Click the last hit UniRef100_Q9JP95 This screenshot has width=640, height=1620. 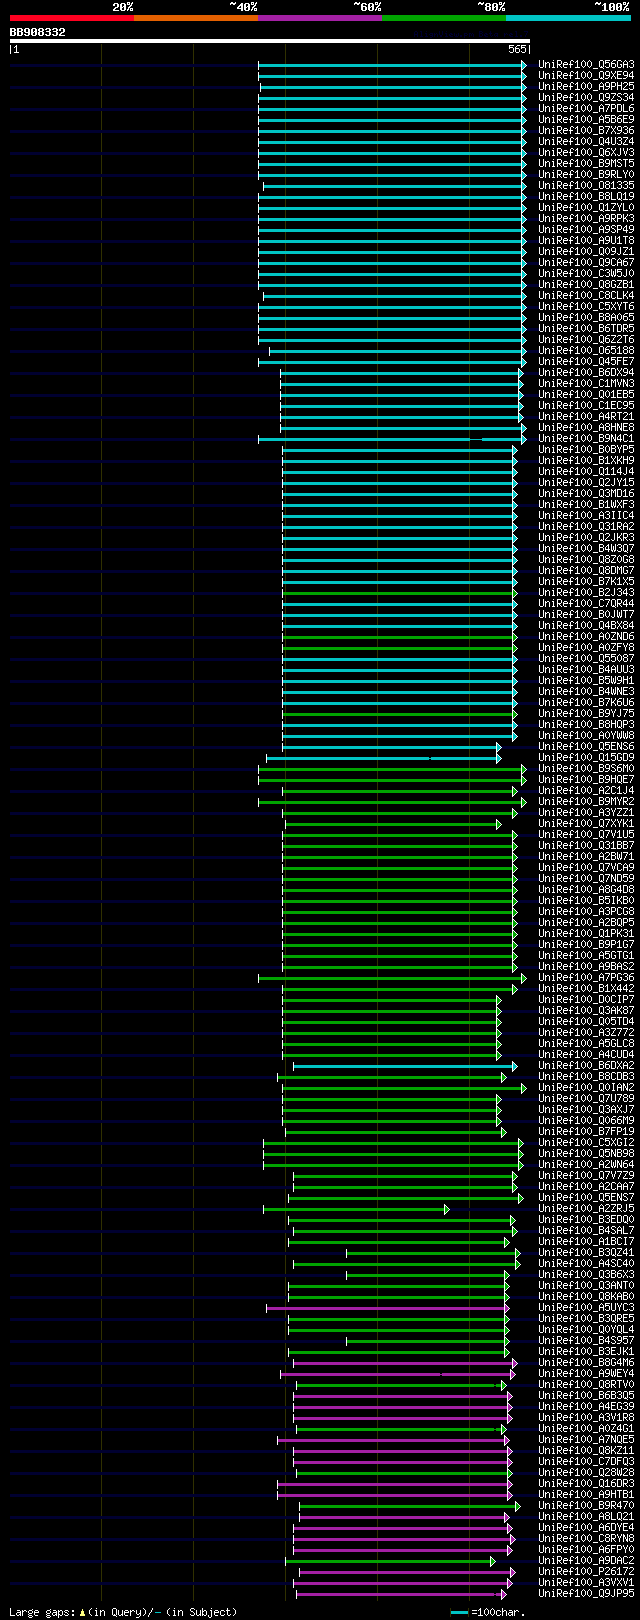586,1593
